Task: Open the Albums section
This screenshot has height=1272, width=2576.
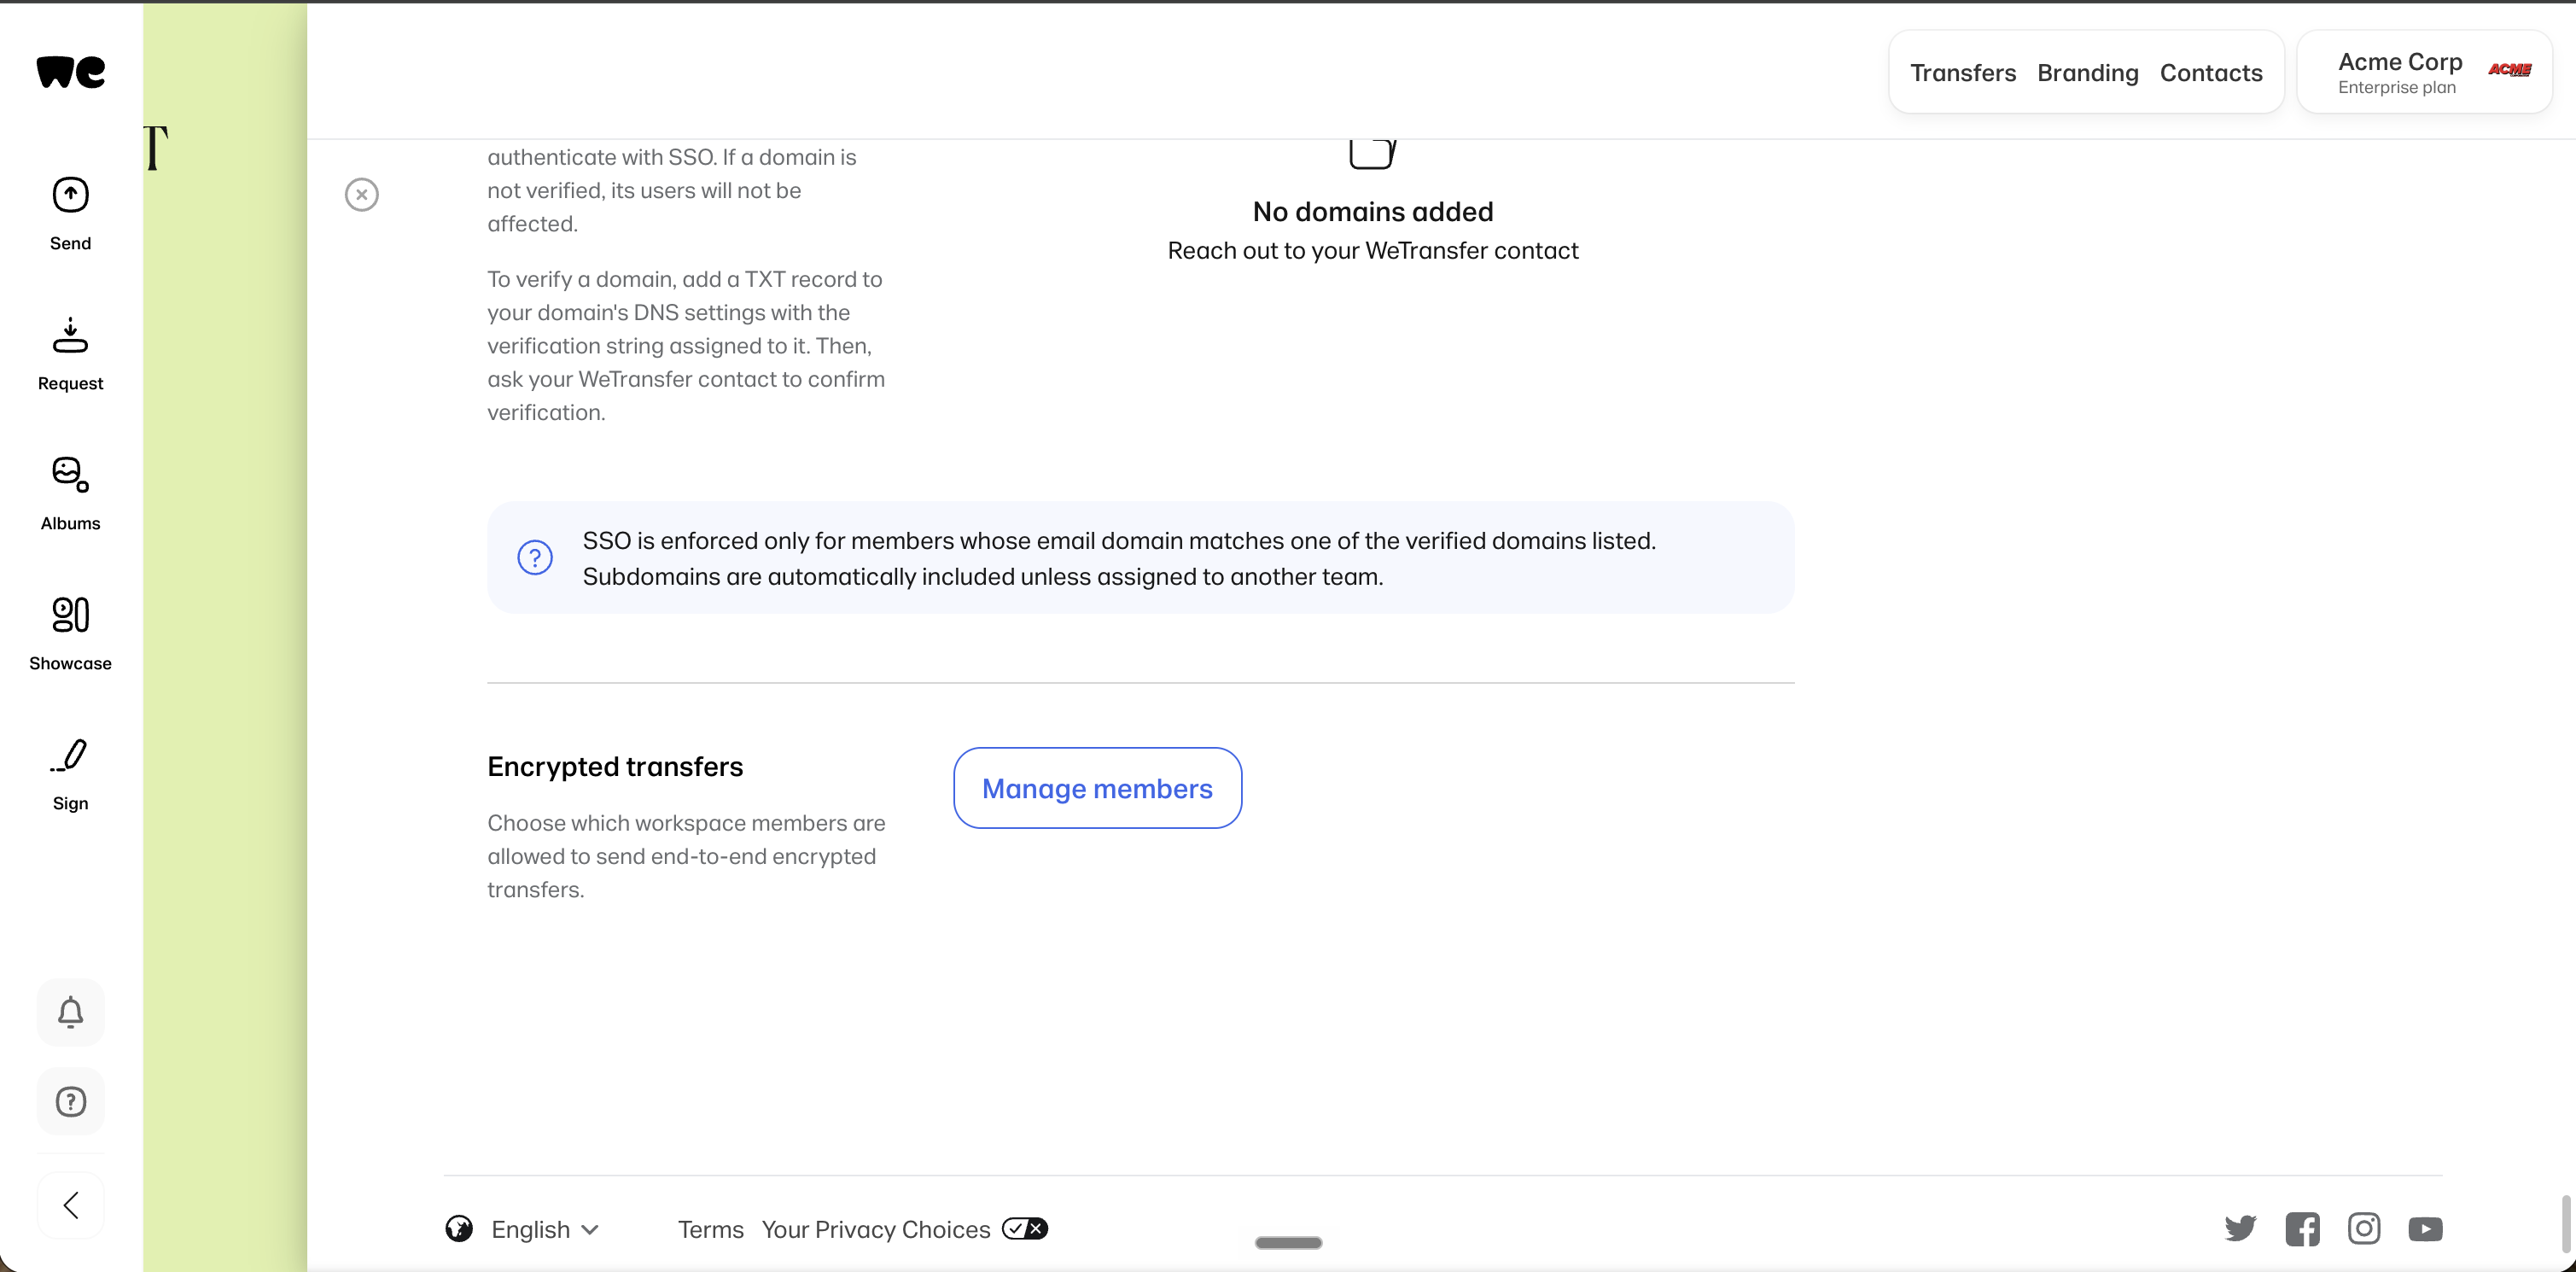Action: tap(70, 494)
